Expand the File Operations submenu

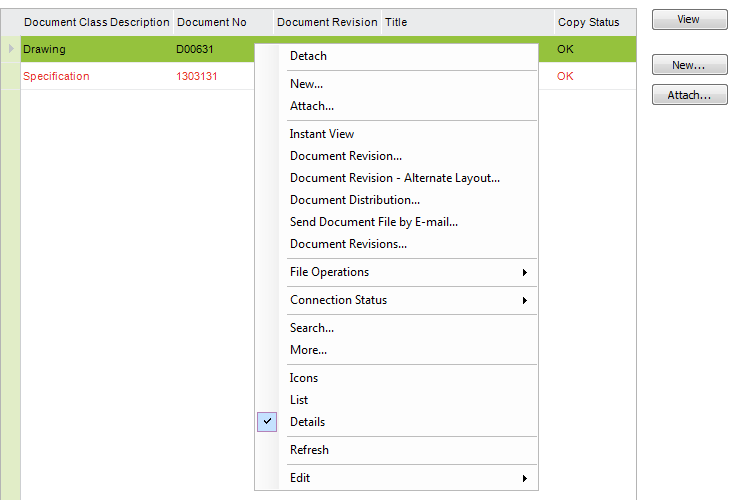pos(329,272)
